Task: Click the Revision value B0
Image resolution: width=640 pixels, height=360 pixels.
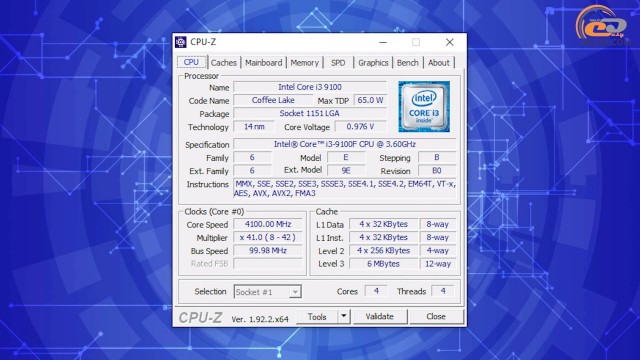Action: point(437,170)
